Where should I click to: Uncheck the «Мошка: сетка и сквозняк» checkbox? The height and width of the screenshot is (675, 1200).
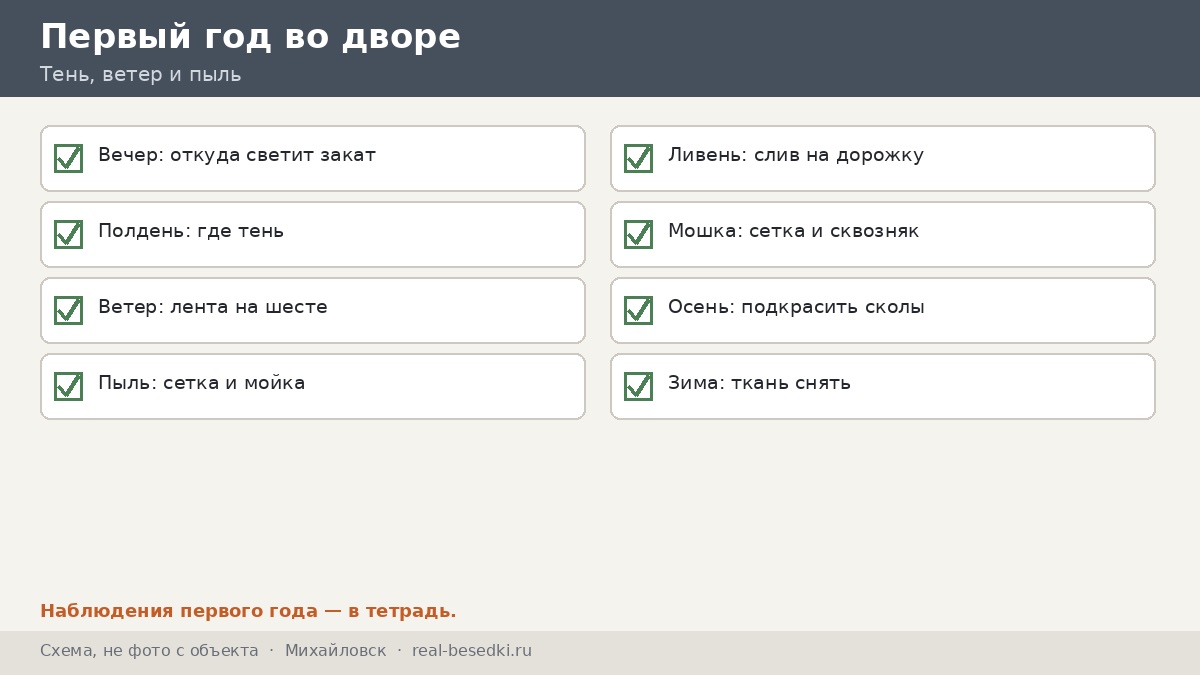(x=638, y=234)
